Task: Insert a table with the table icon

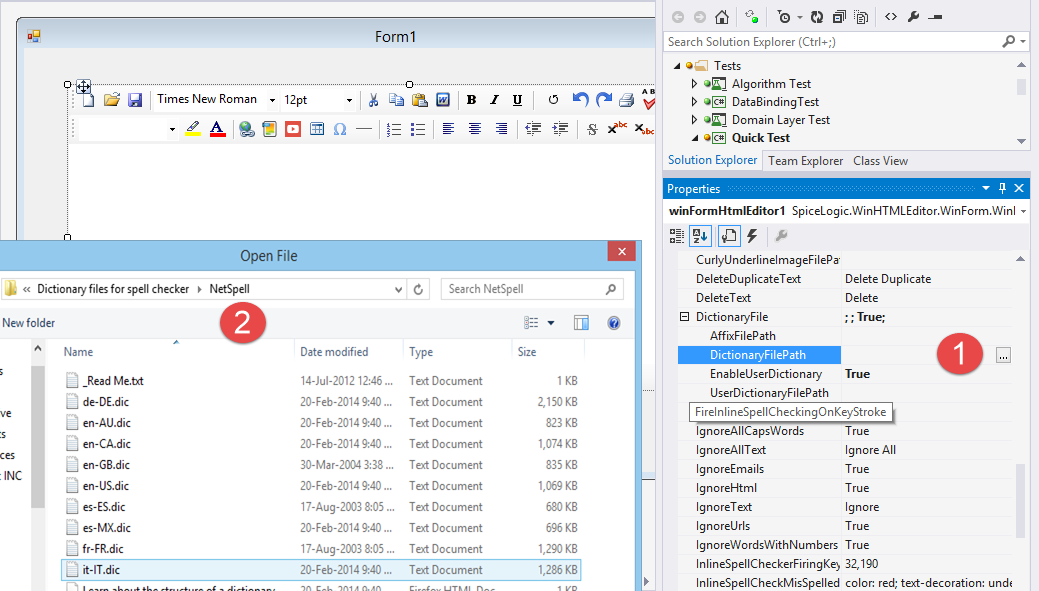Action: point(317,129)
